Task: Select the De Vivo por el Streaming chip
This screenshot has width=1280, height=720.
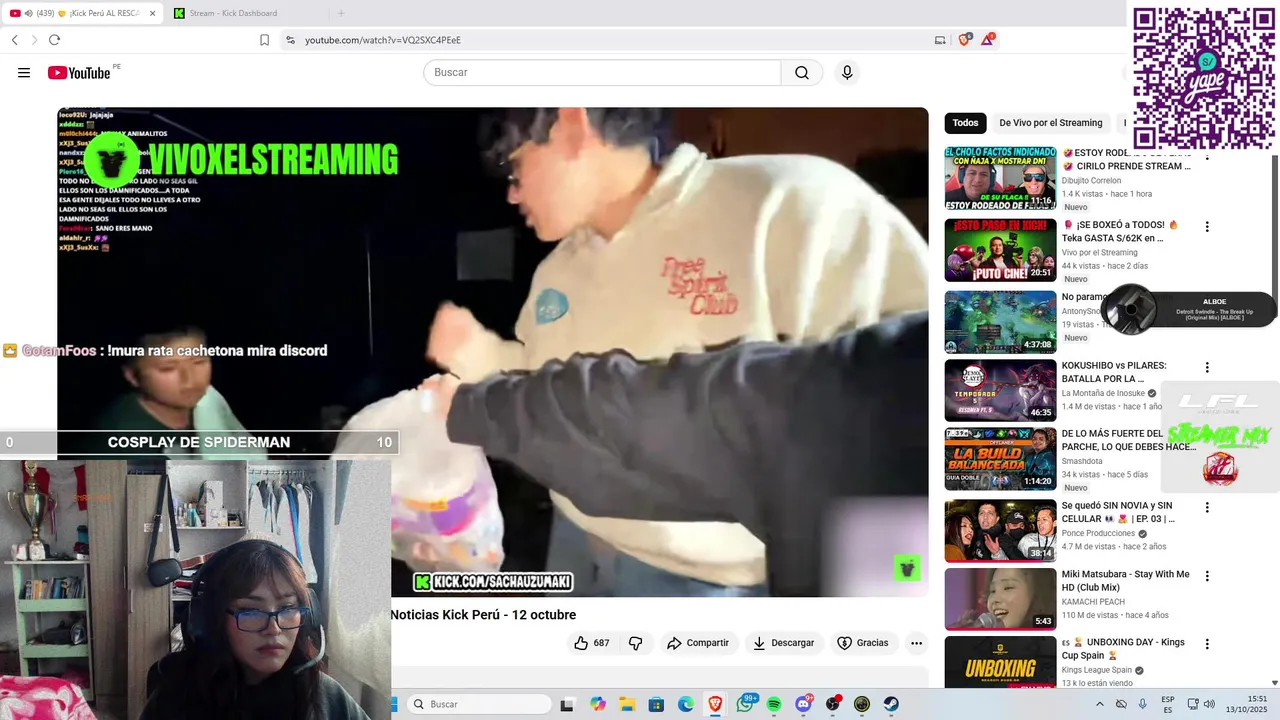Action: pos(1050,123)
